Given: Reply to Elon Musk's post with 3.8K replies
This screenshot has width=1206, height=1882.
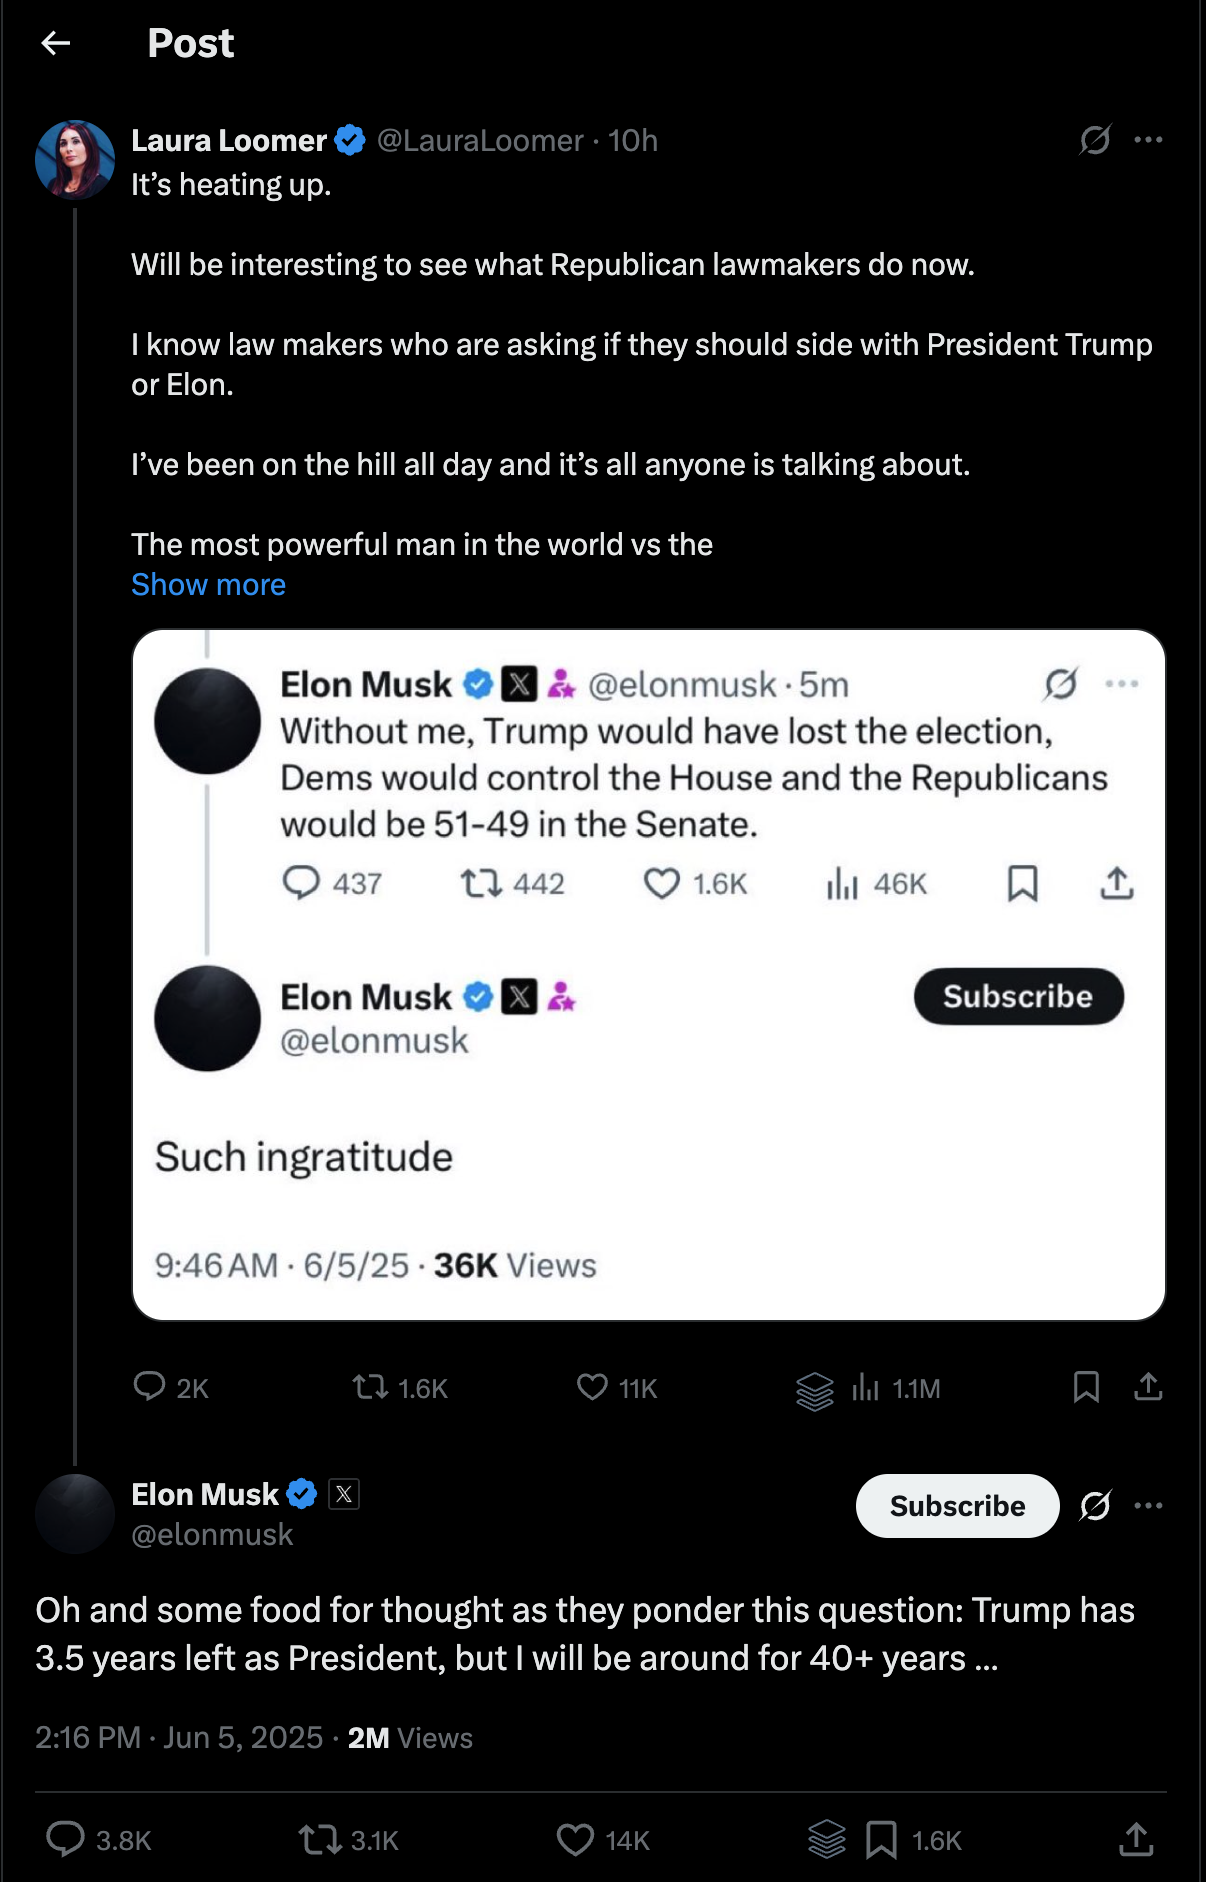Looking at the screenshot, I should click(x=66, y=1840).
